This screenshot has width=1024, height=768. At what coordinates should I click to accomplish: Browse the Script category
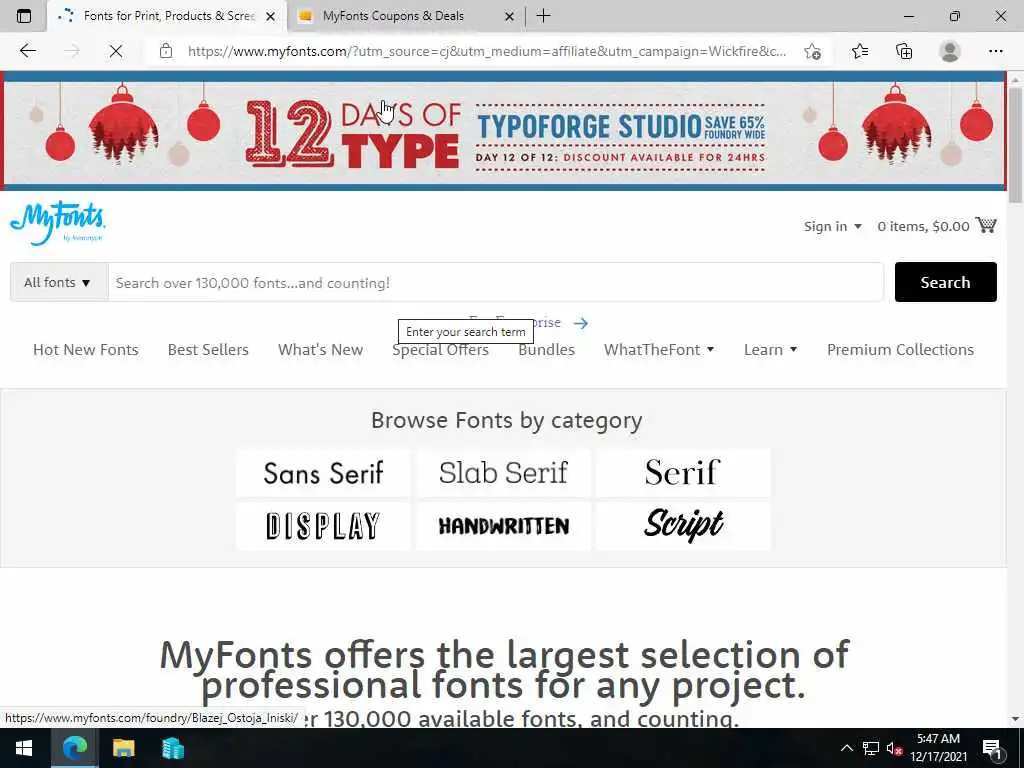coord(683,526)
